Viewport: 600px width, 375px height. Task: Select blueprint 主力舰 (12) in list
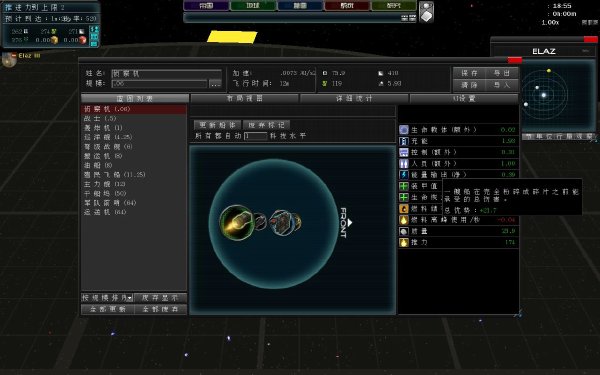[134, 184]
